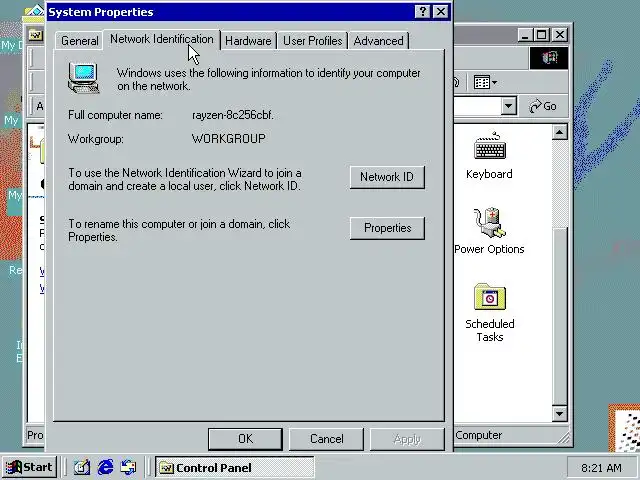Click the vertical scrollbar thumb in Control Panel
This screenshot has height=480, width=640.
pos(559,317)
